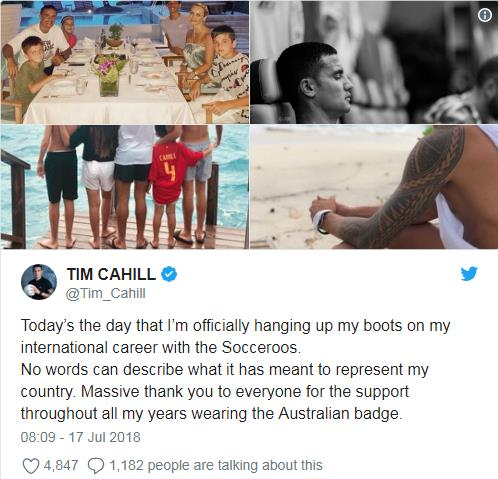The width and height of the screenshot is (498, 479).
Task: Like the tweet with the heart icon
Action: pos(30,466)
